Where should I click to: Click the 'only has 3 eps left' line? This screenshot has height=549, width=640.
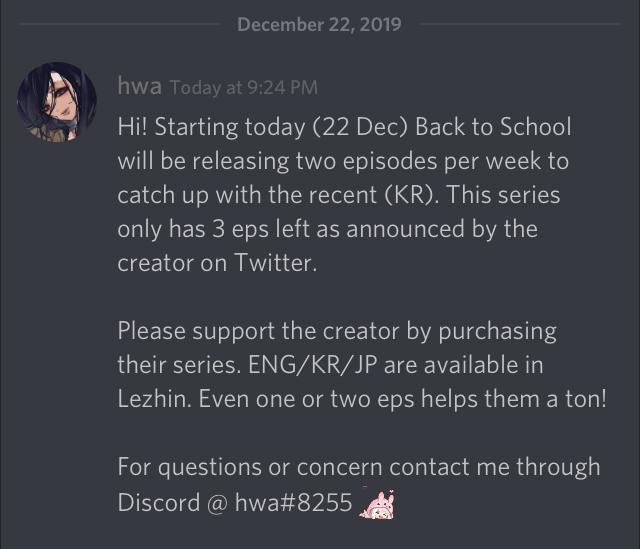(x=327, y=229)
